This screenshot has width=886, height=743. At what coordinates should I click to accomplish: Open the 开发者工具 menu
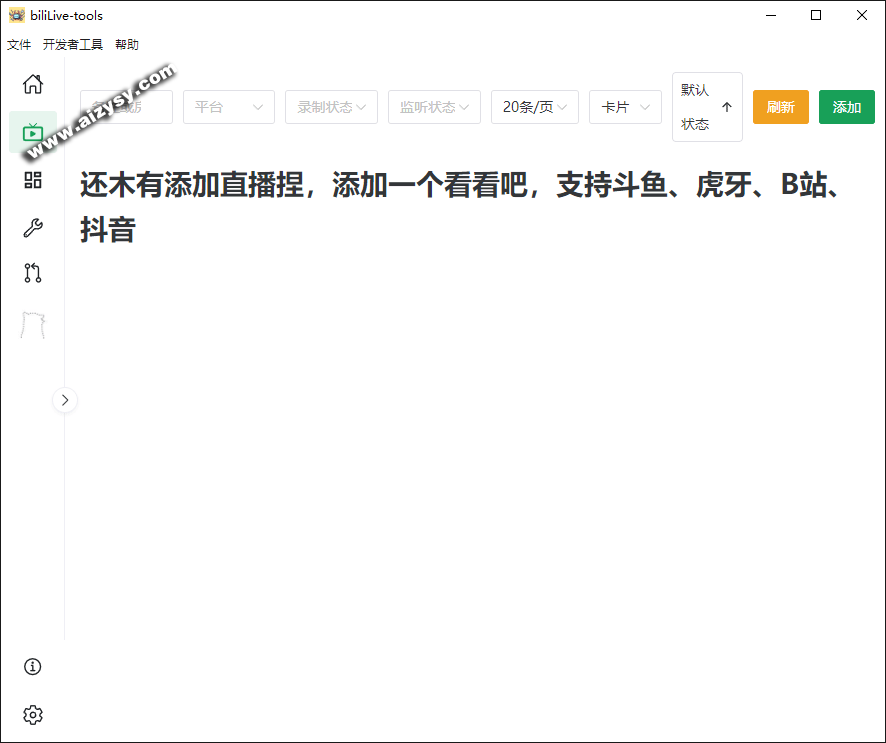73,45
